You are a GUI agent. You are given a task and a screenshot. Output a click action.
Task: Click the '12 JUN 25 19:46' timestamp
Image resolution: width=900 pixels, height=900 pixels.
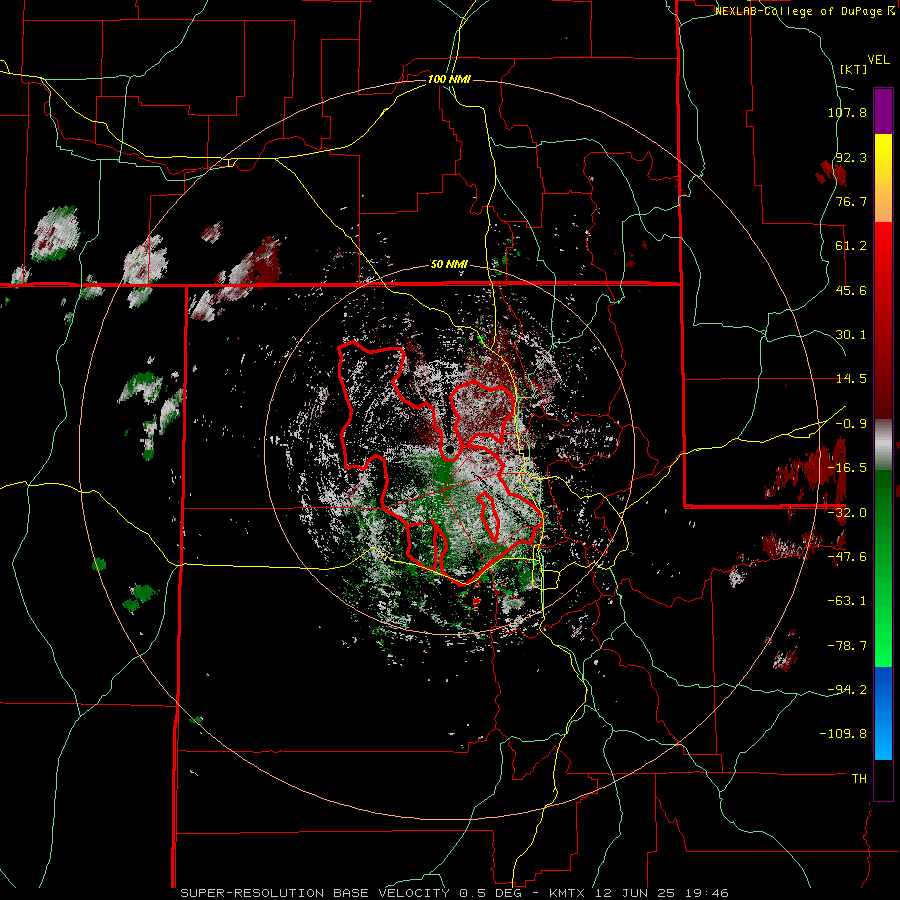click(x=660, y=893)
